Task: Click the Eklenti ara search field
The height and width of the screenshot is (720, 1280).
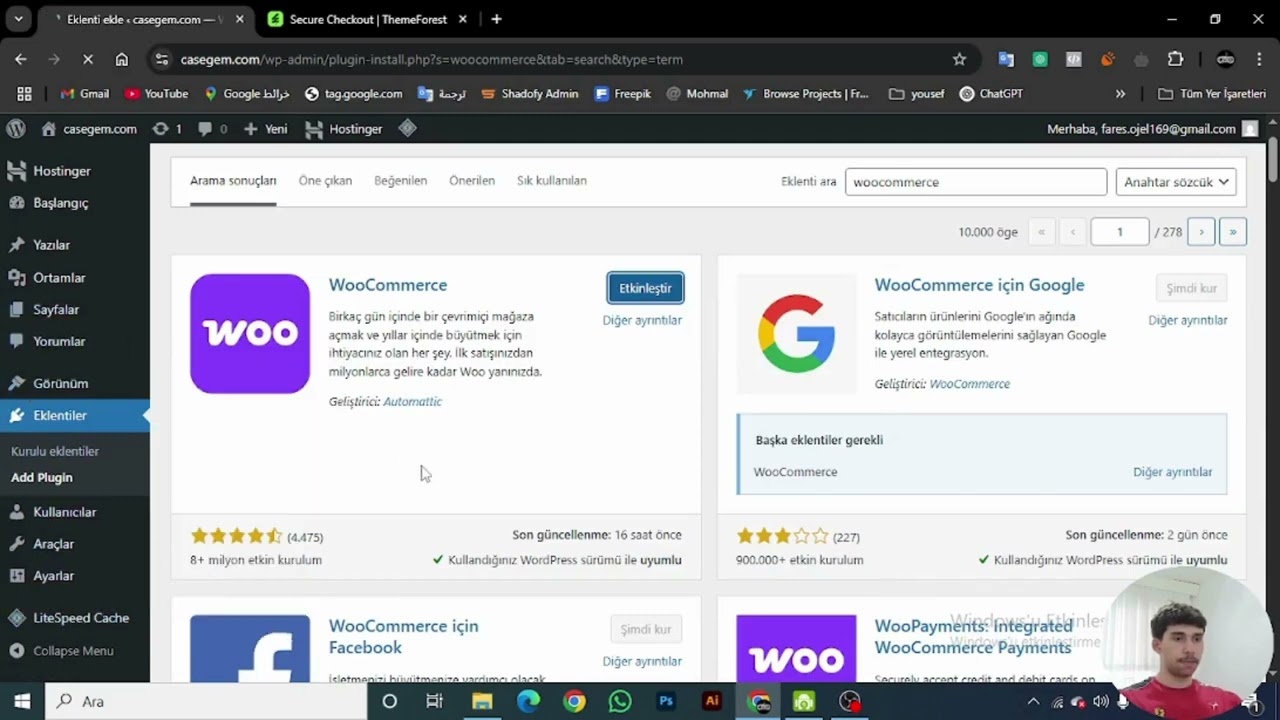Action: 976,182
